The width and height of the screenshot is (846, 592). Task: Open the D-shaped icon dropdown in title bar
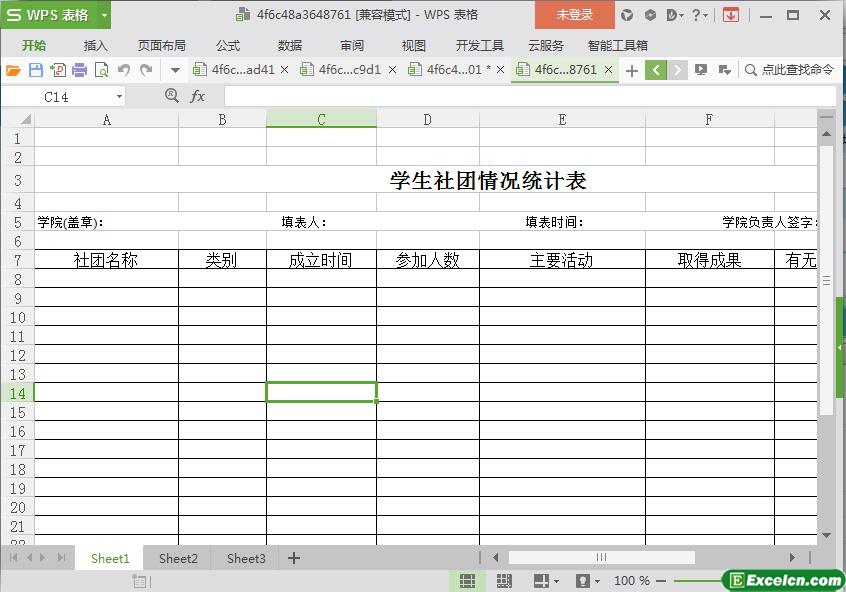[675, 15]
